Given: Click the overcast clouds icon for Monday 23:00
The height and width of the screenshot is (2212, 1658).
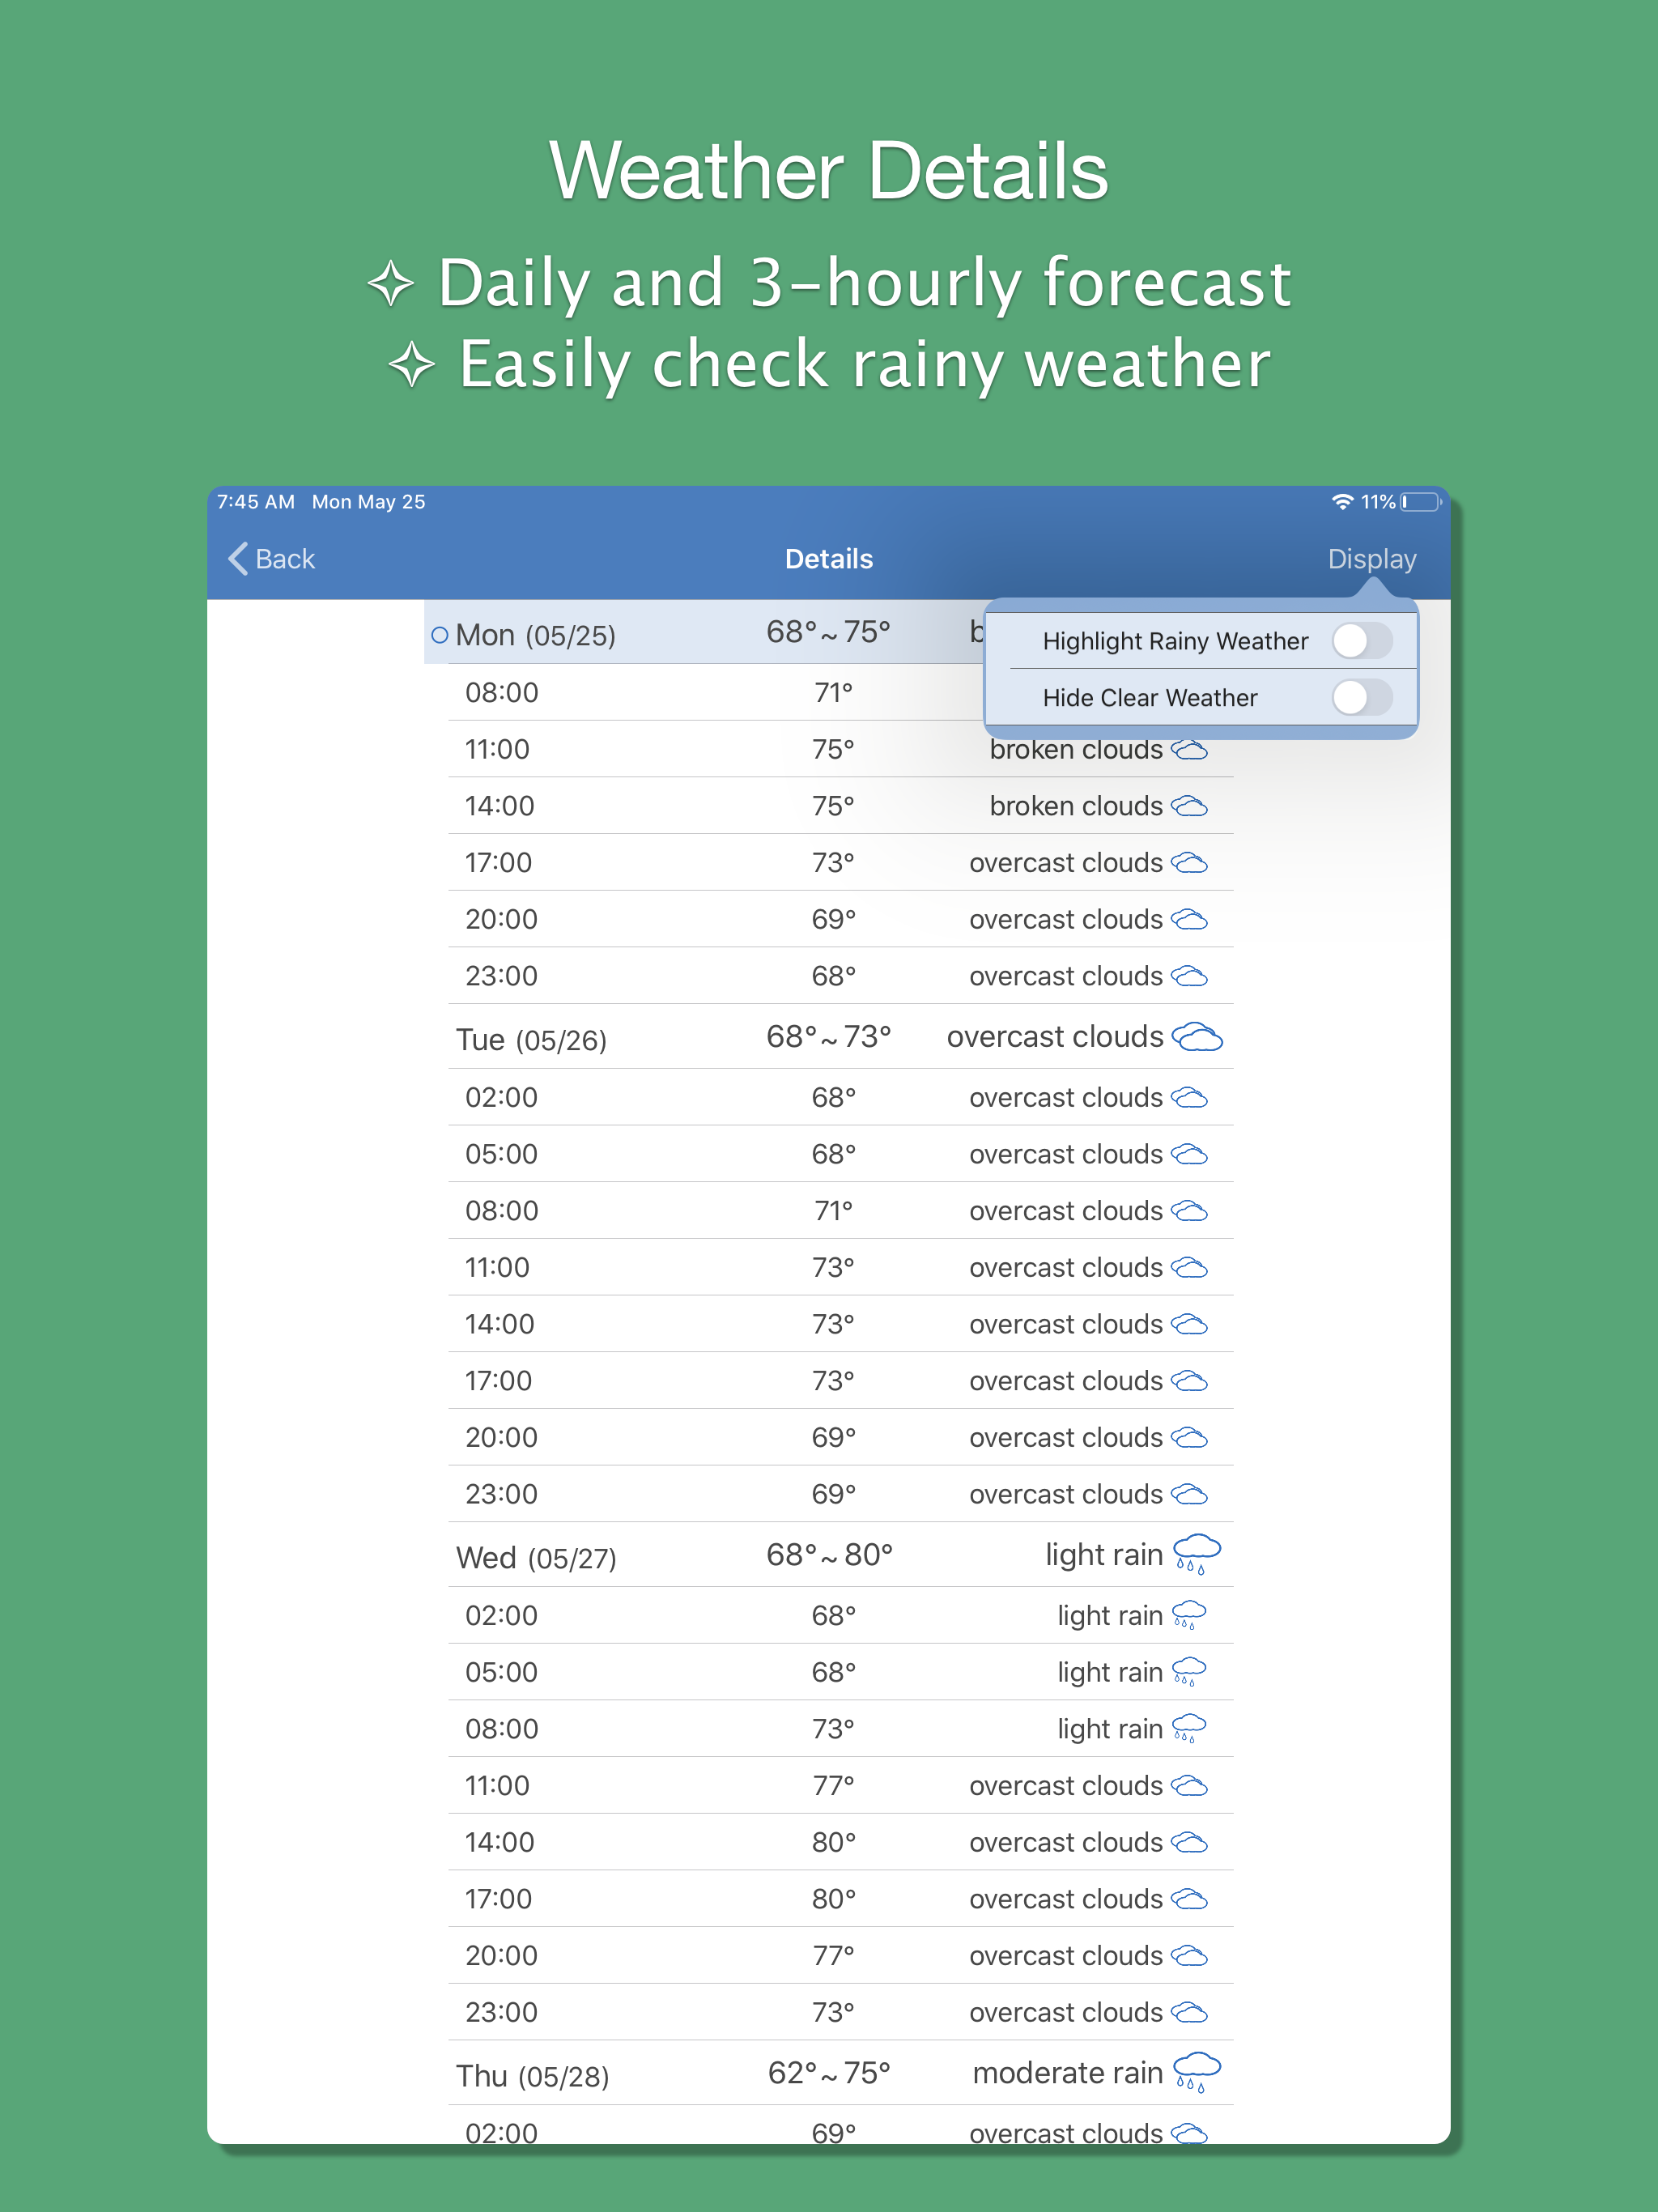Looking at the screenshot, I should tap(1189, 976).
